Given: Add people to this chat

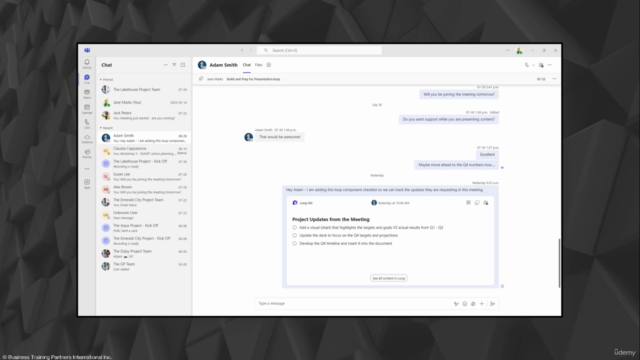Looking at the screenshot, I should pos(541,65).
